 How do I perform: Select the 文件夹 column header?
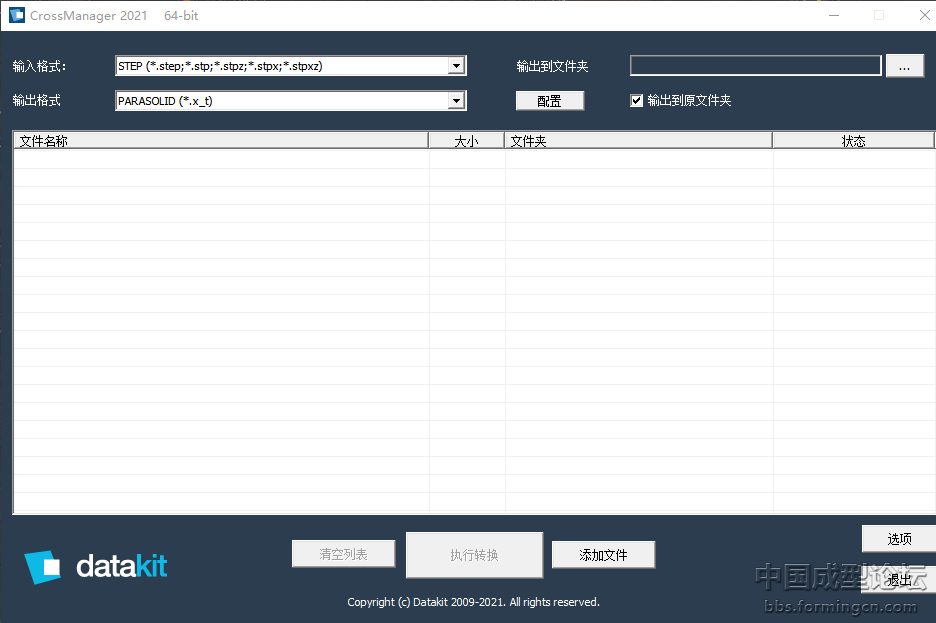coord(638,141)
